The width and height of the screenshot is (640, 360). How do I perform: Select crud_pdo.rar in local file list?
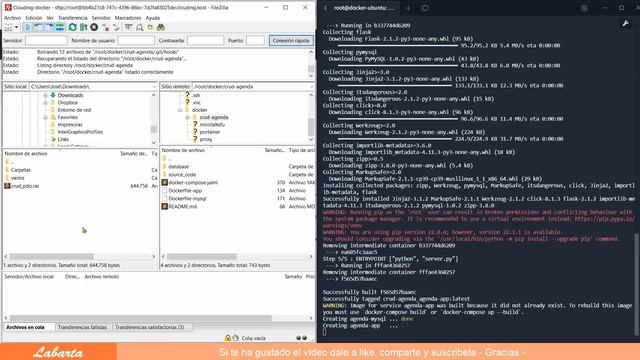tap(25, 186)
